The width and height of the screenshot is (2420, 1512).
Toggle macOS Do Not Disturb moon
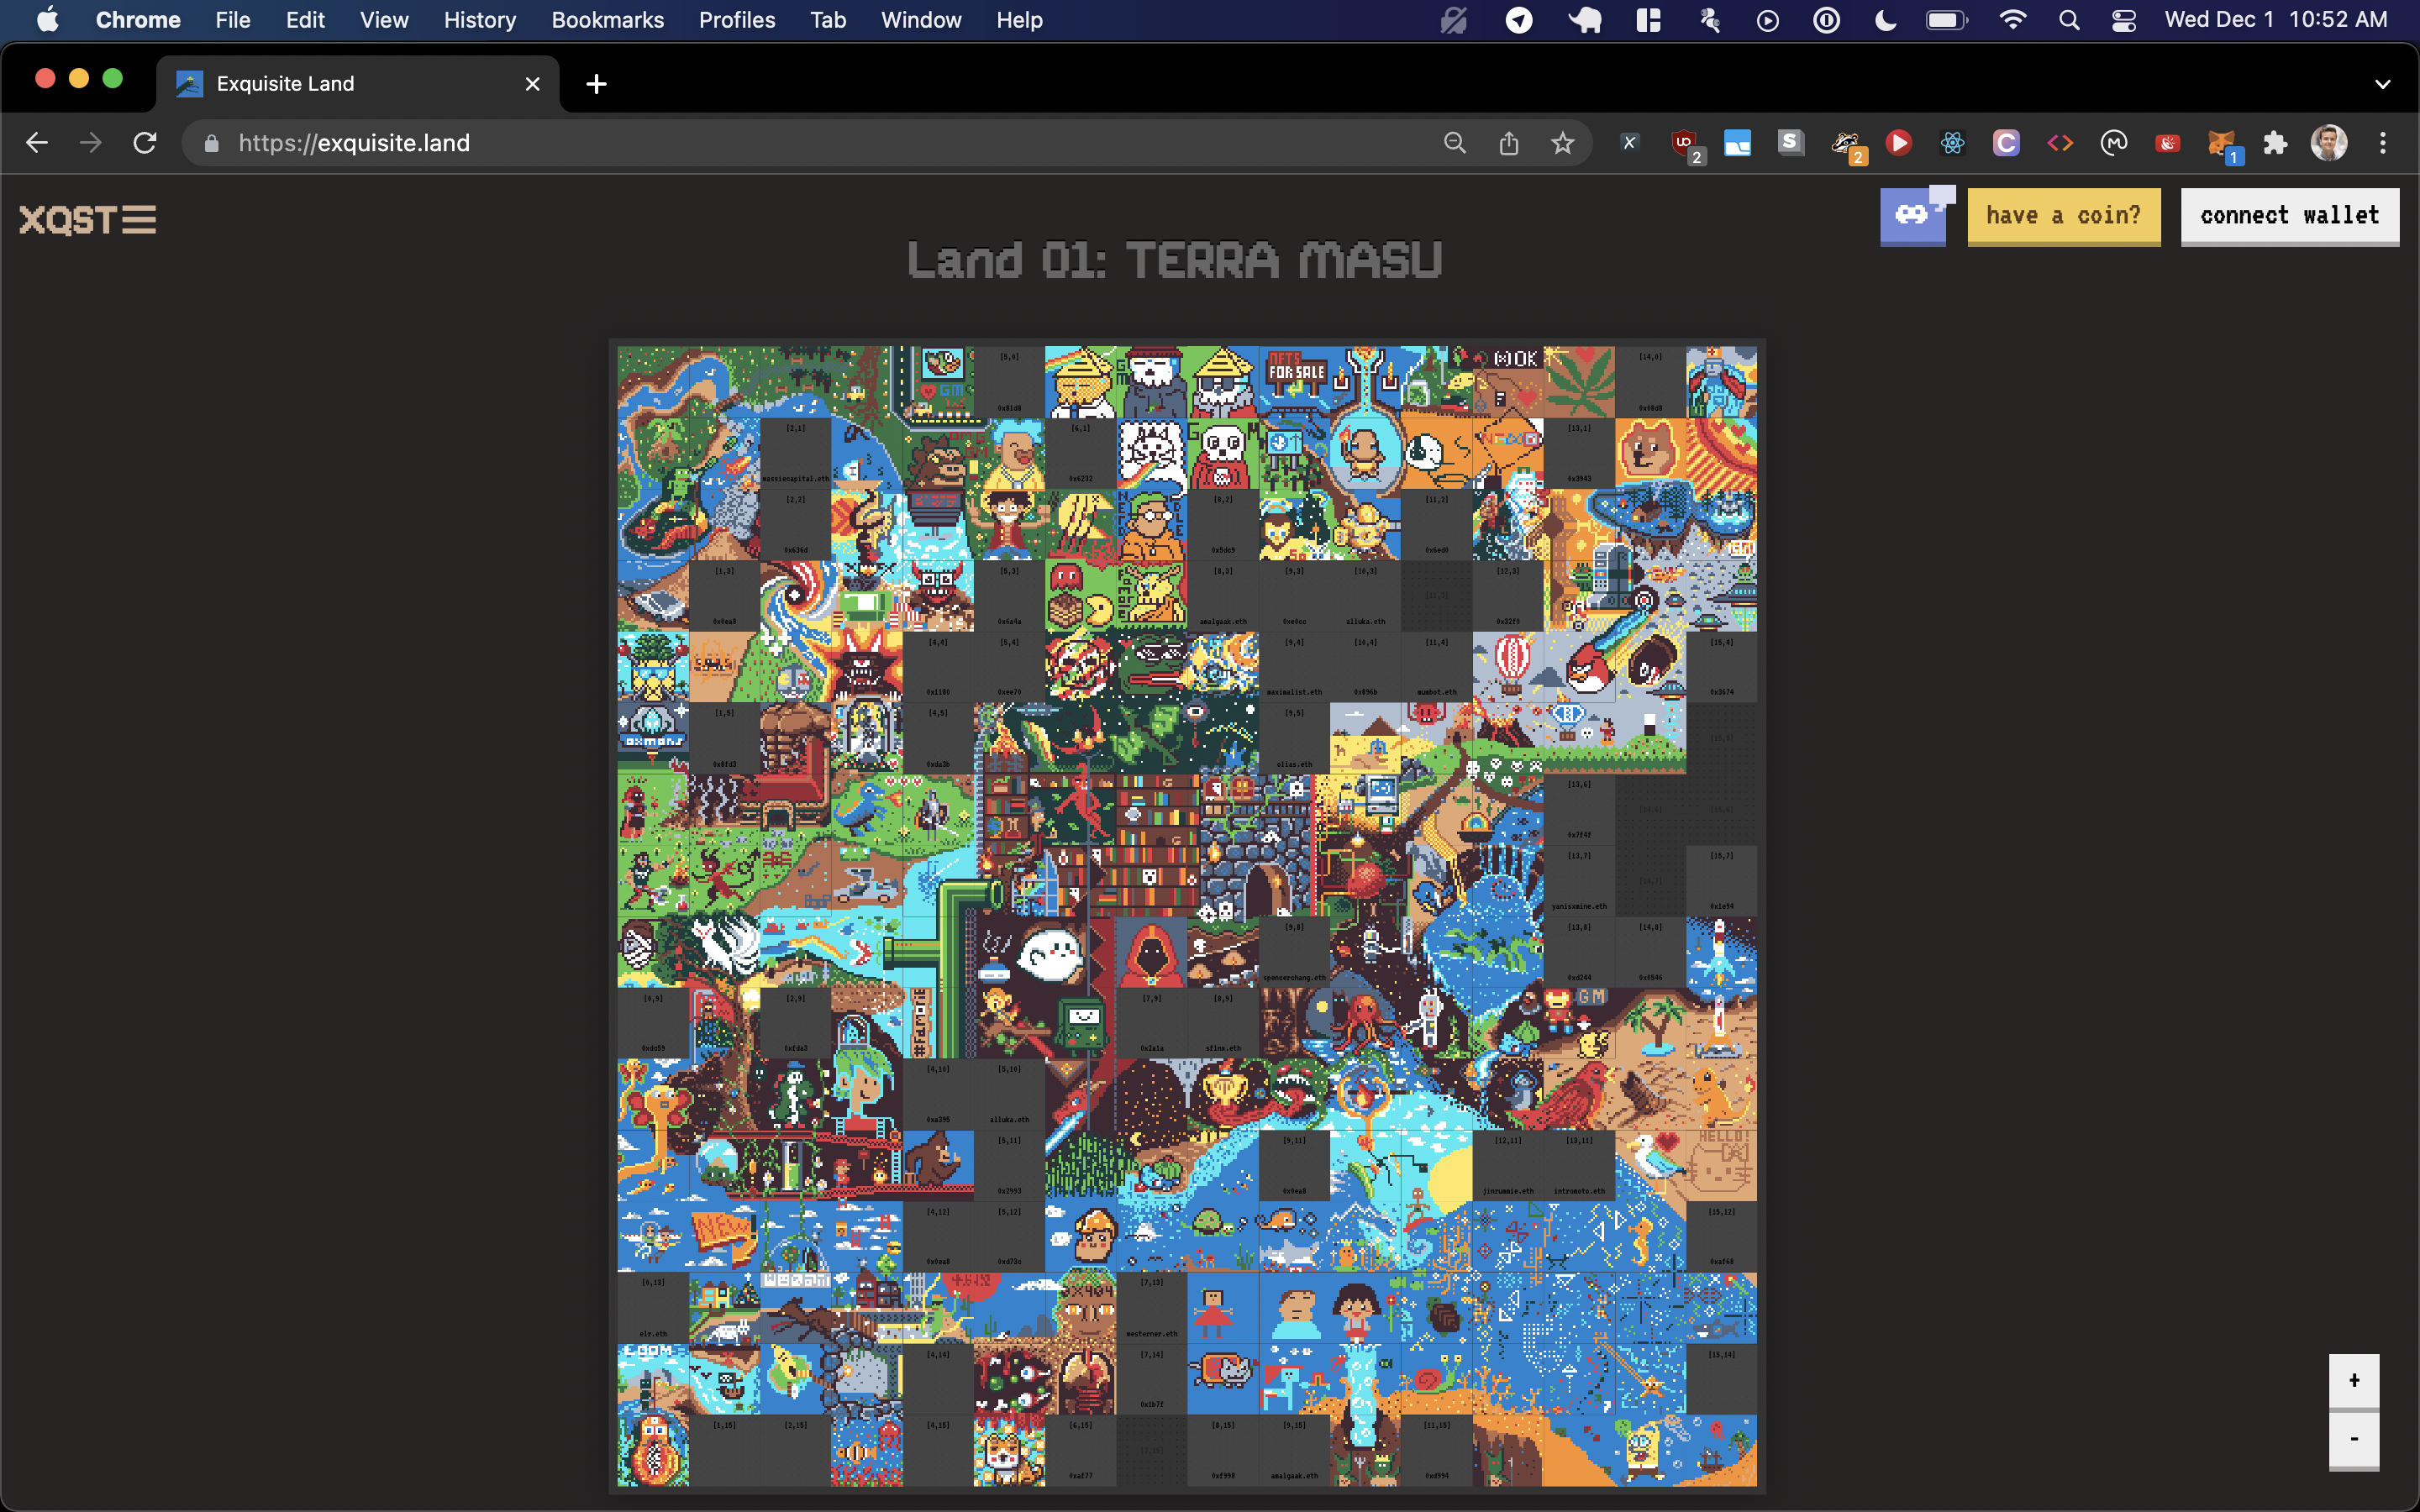point(1885,20)
